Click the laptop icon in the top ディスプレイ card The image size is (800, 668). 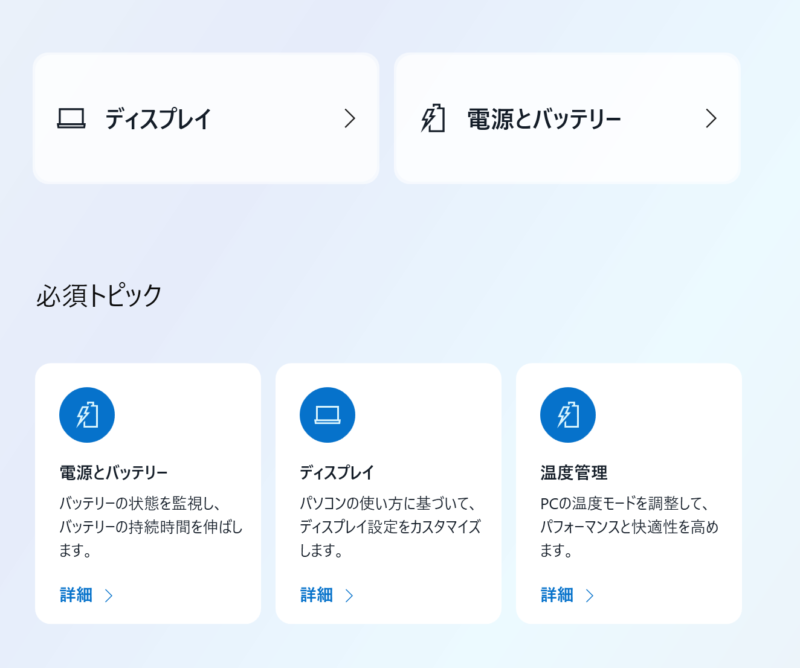click(x=71, y=119)
